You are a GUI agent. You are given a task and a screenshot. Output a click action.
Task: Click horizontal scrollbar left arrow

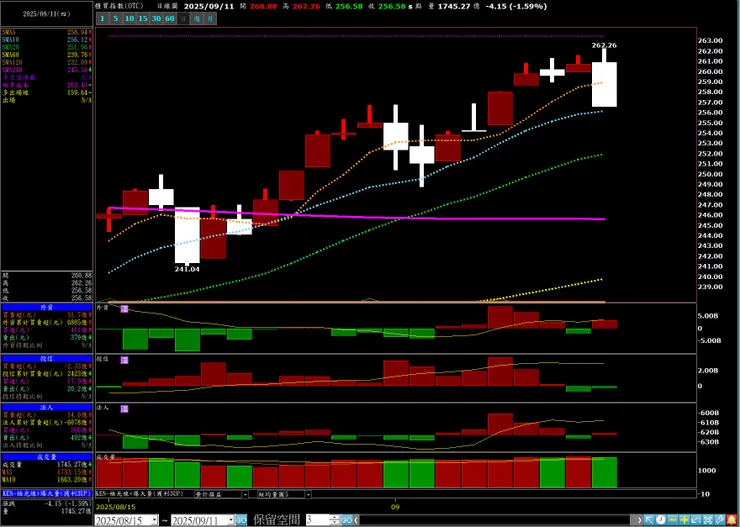click(355, 520)
